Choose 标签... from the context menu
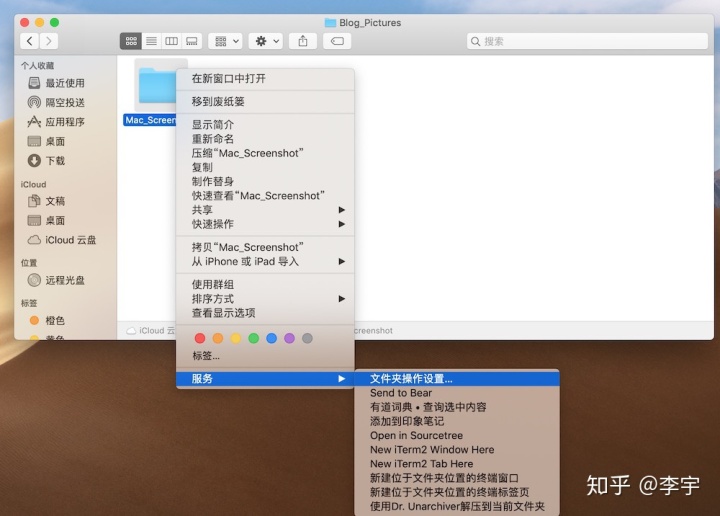 tap(265, 356)
